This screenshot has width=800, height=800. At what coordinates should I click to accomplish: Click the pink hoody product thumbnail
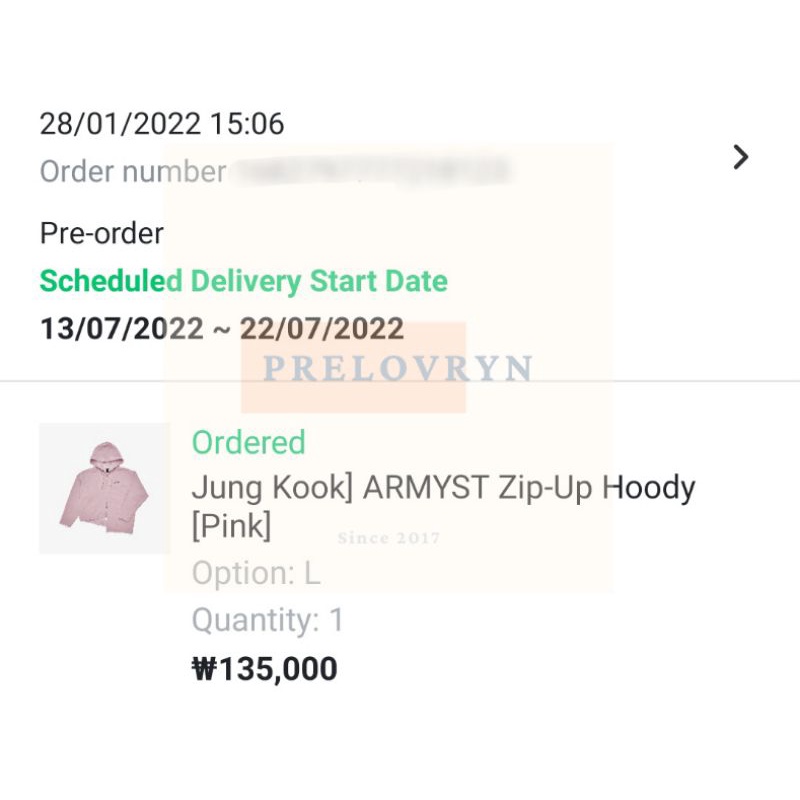(x=104, y=490)
